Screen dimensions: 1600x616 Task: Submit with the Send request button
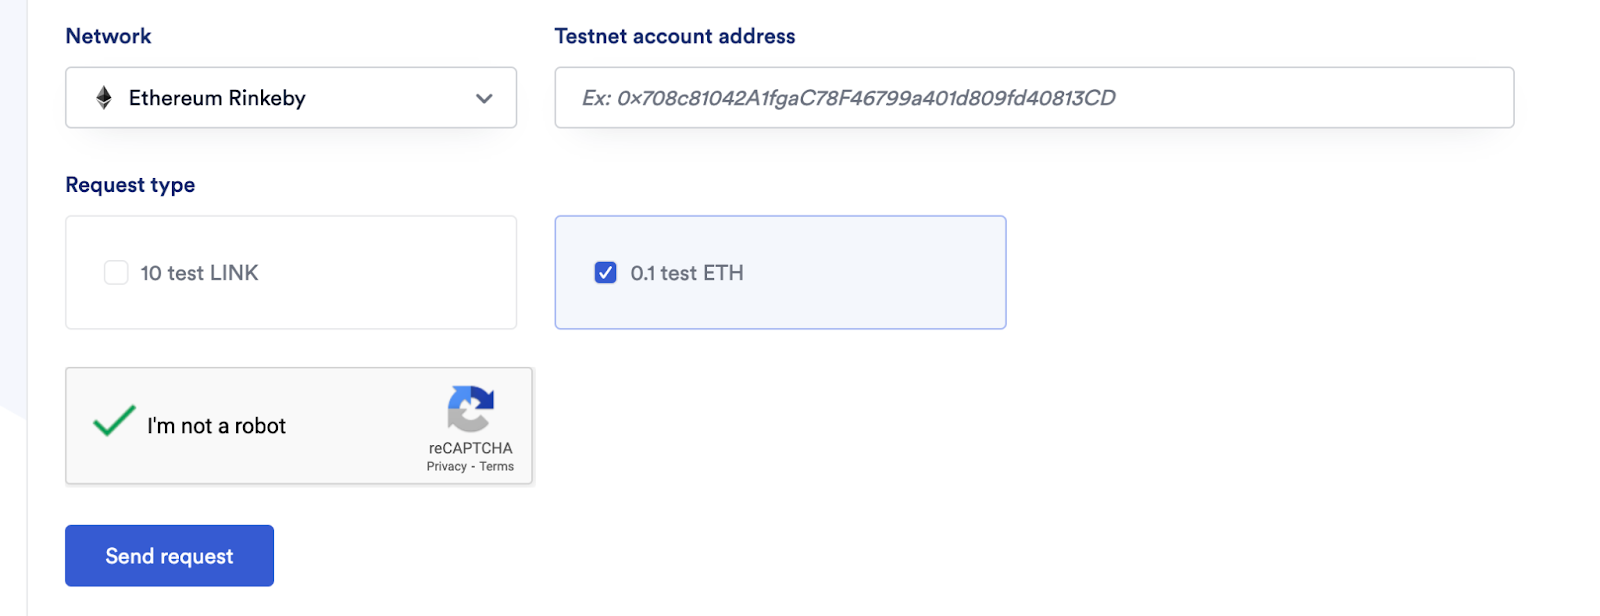click(x=169, y=556)
